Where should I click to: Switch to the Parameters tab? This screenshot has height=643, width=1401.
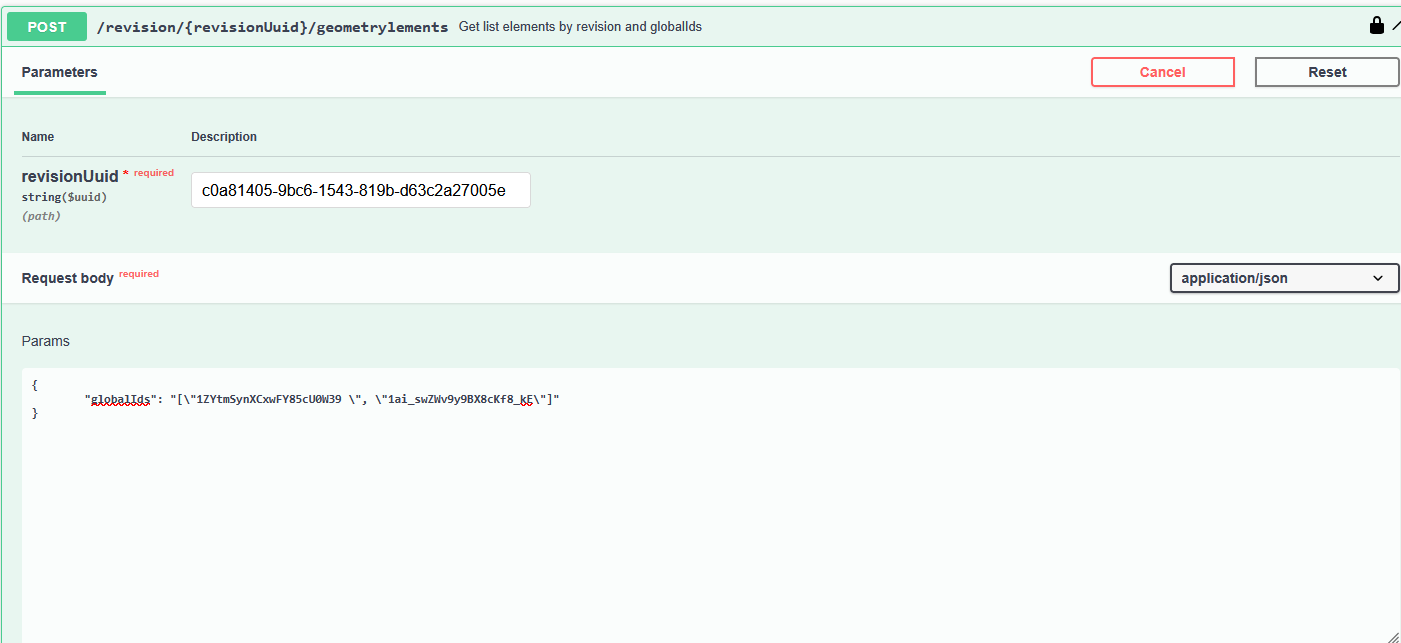tap(60, 72)
